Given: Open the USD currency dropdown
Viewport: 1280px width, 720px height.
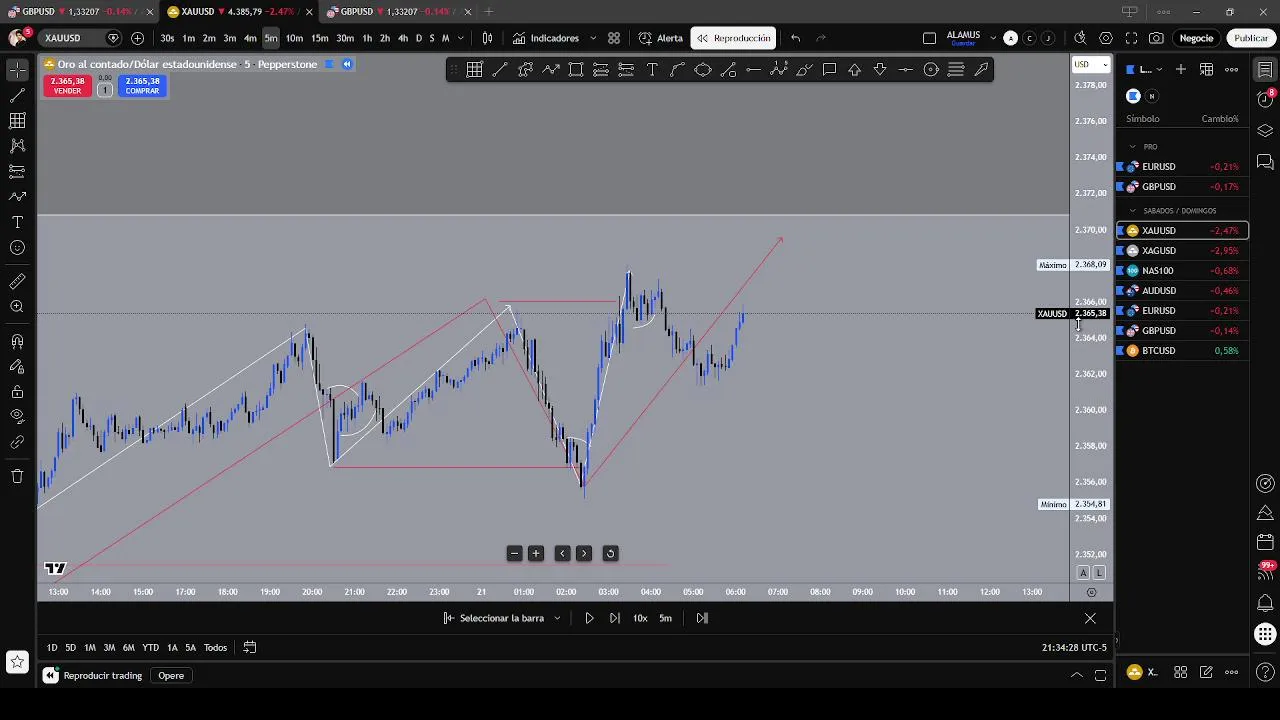Looking at the screenshot, I should 1091,64.
